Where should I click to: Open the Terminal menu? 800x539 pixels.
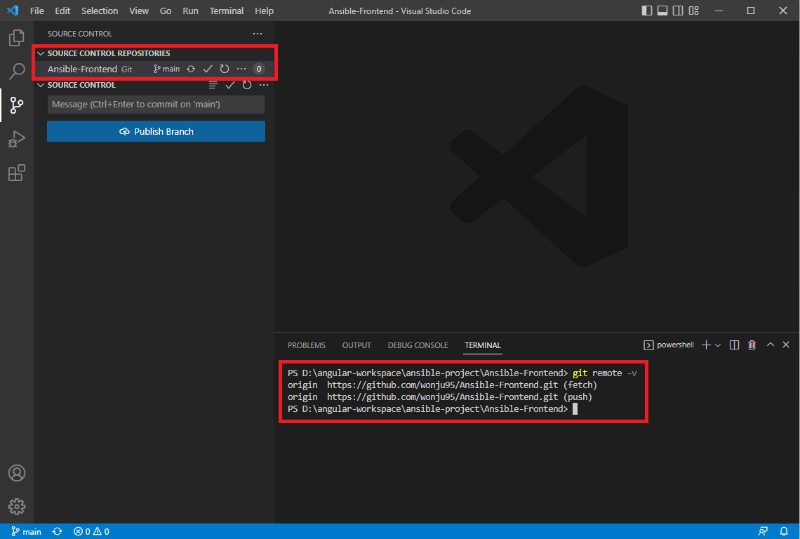tap(227, 11)
